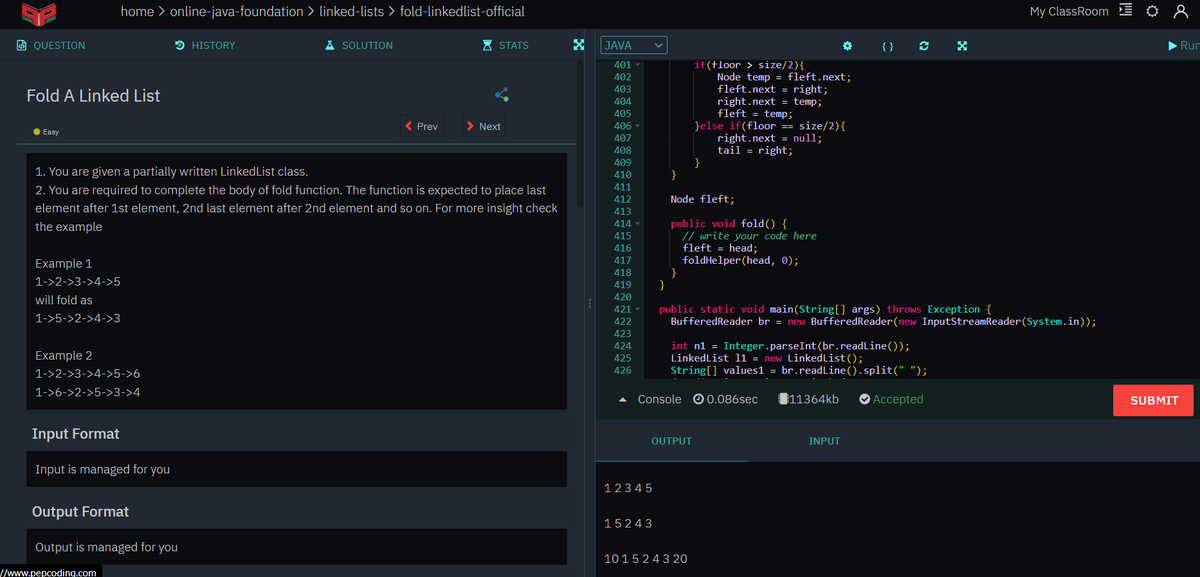This screenshot has height=577, width=1200.
Task: Submit the solution
Action: pos(1153,400)
